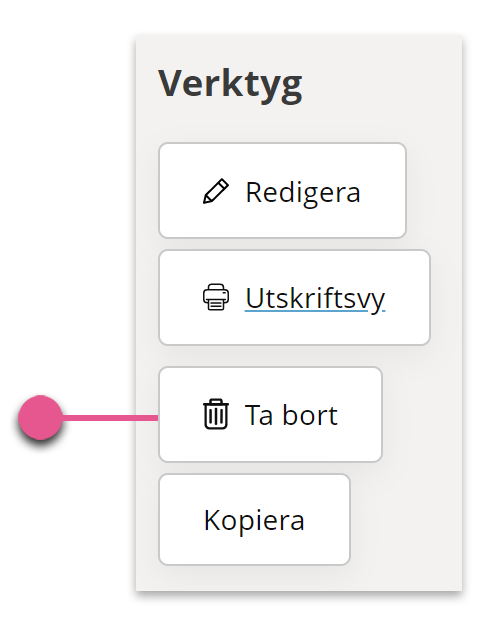The width and height of the screenshot is (482, 621).
Task: Click the Kopiera button
Action: 255,519
